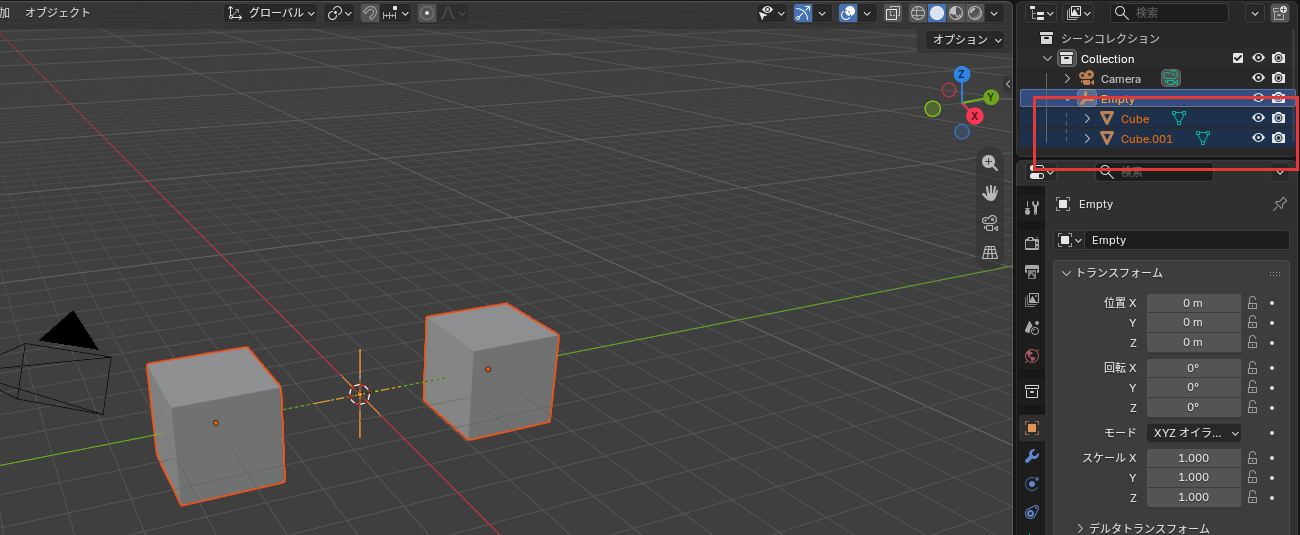Viewport: 1300px width, 535px height.
Task: Click Cube.001 mesh data triangle icon
Action: pyautogui.click(x=1203, y=138)
